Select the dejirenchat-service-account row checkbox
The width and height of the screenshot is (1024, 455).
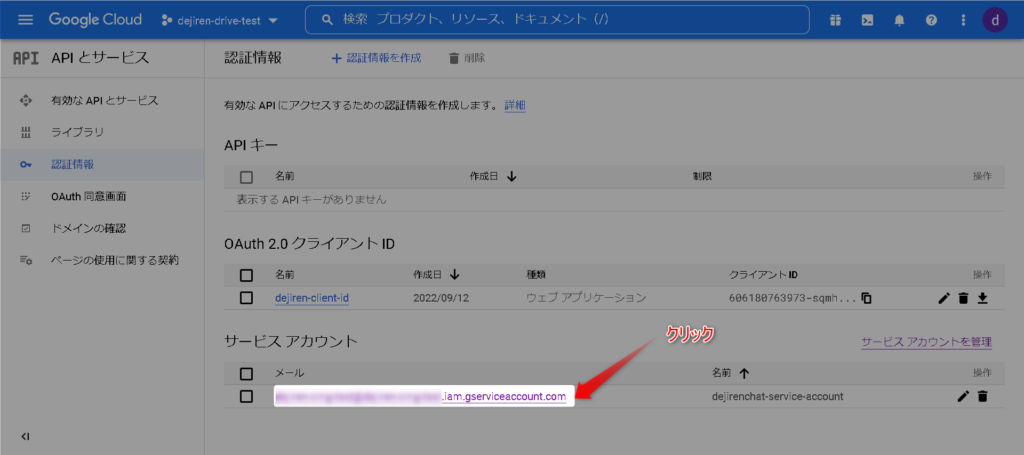click(x=246, y=396)
